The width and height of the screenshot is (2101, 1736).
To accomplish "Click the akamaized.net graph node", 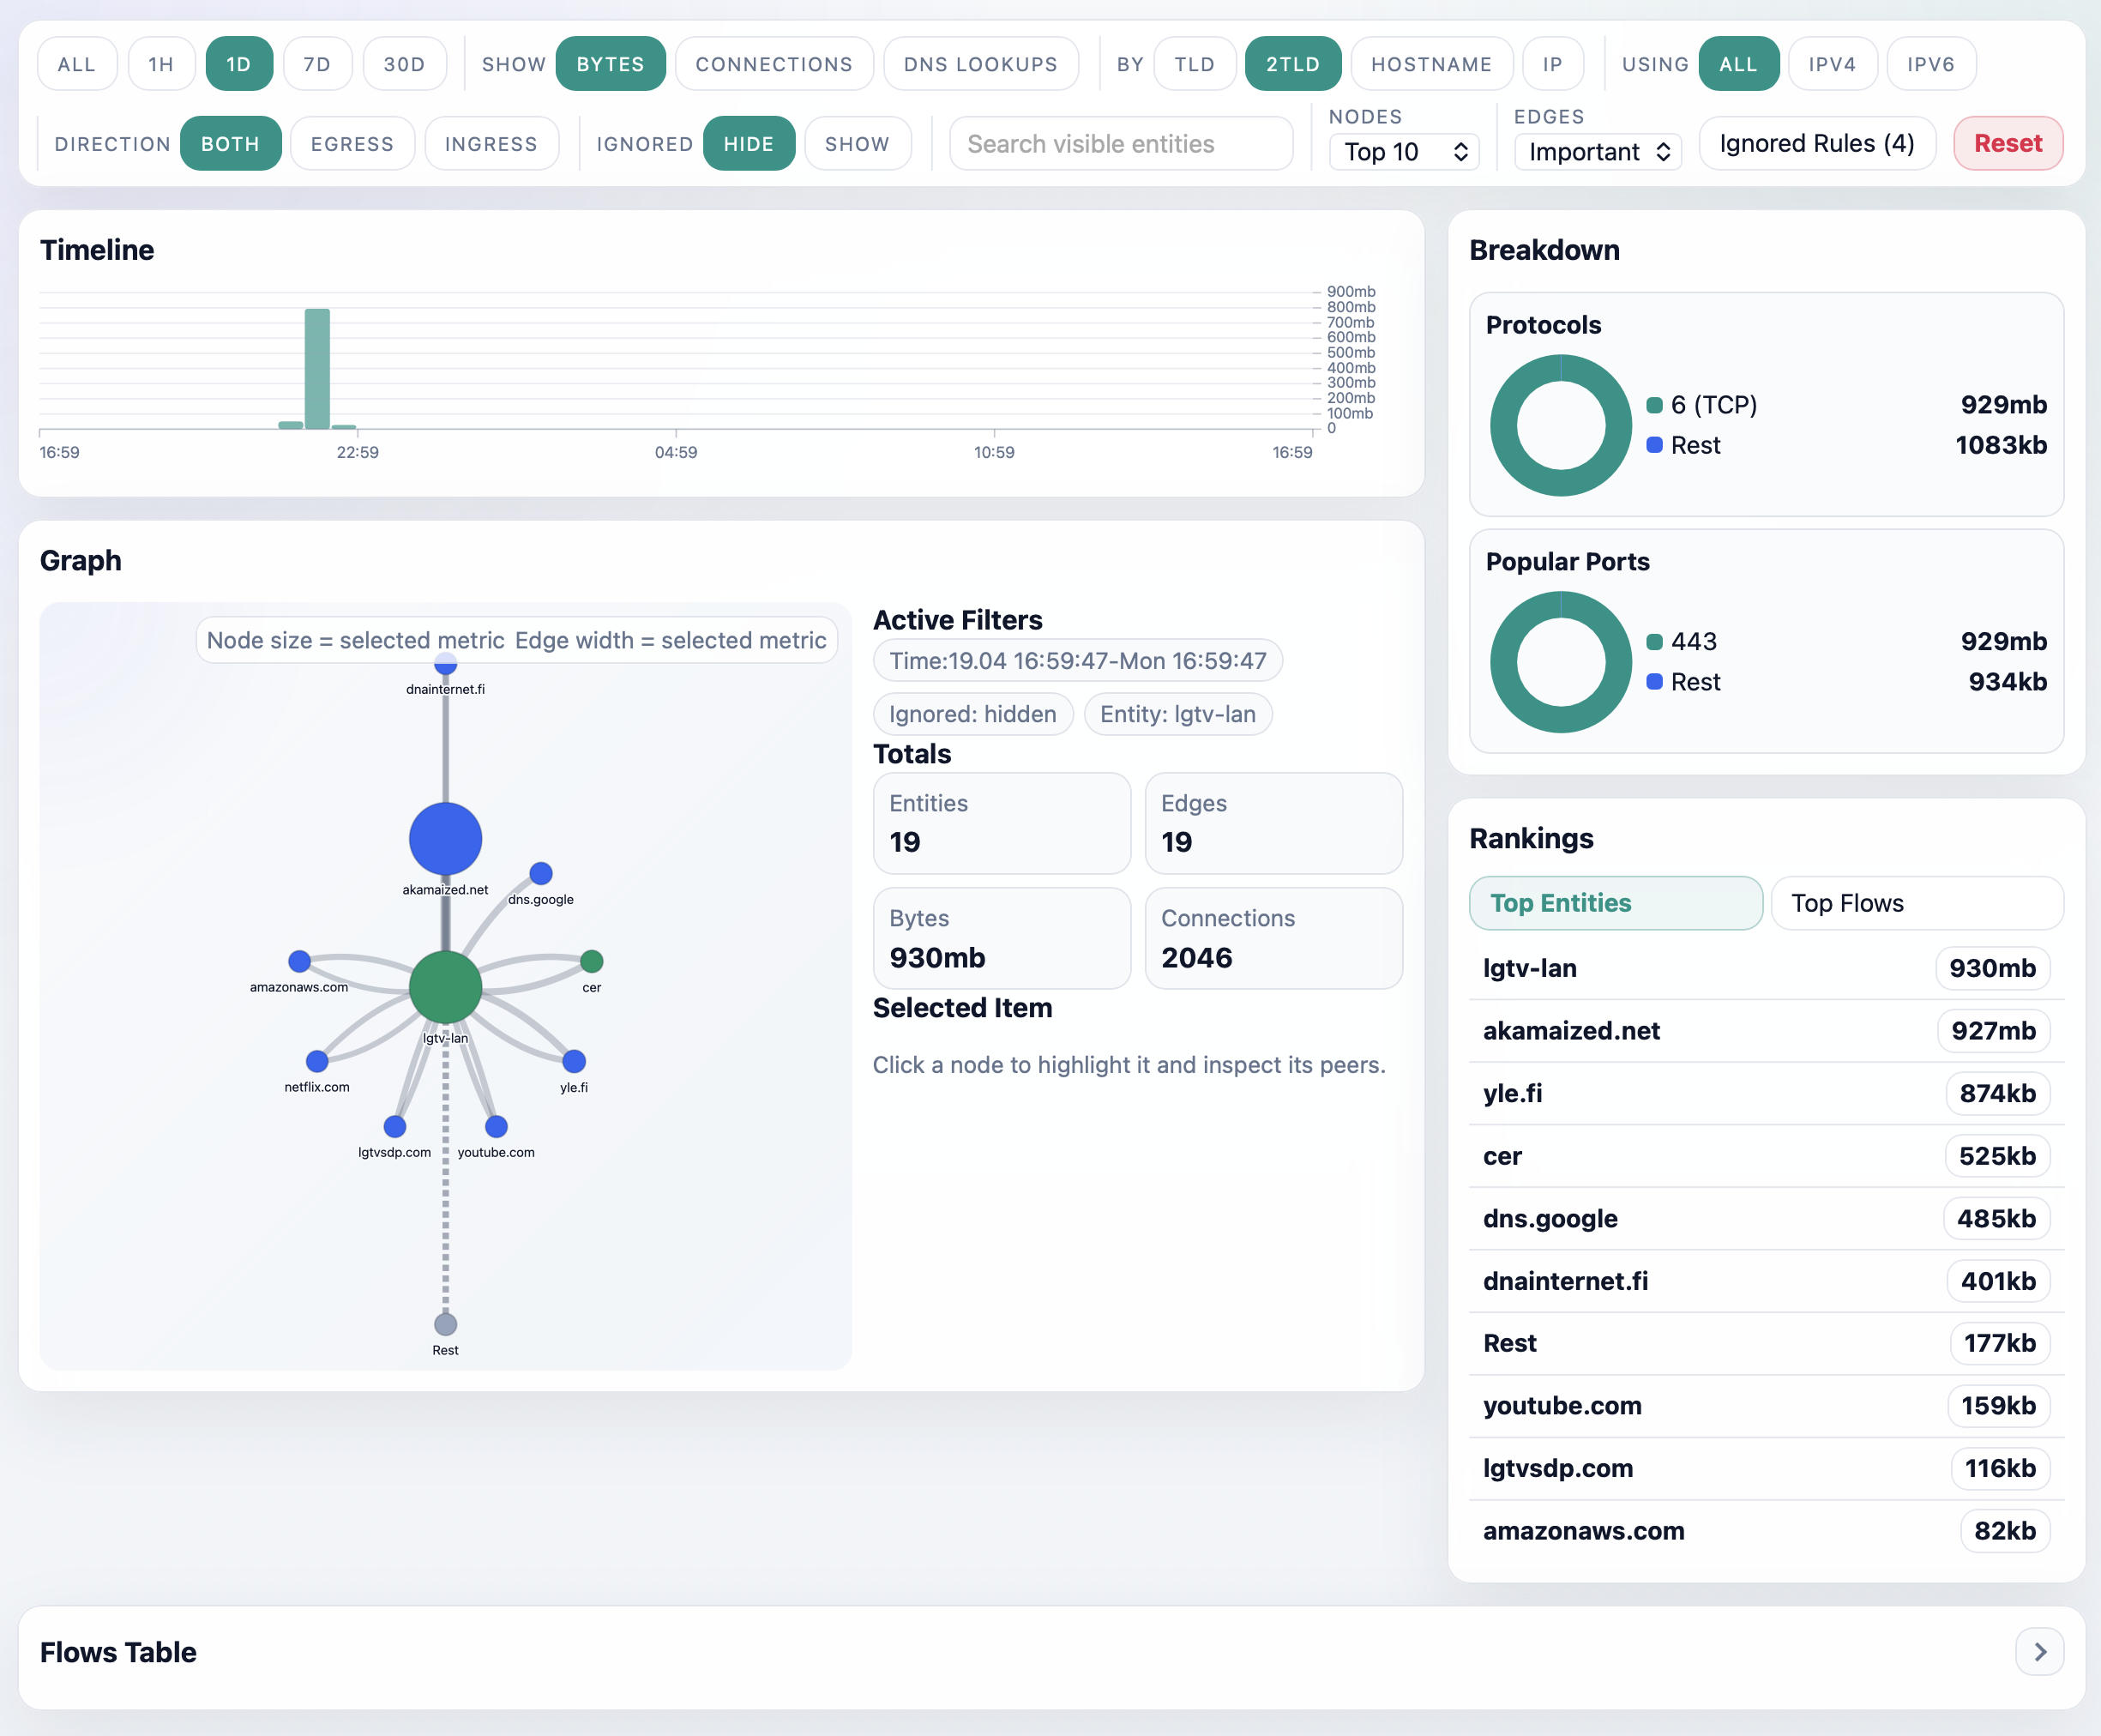I will click(445, 839).
